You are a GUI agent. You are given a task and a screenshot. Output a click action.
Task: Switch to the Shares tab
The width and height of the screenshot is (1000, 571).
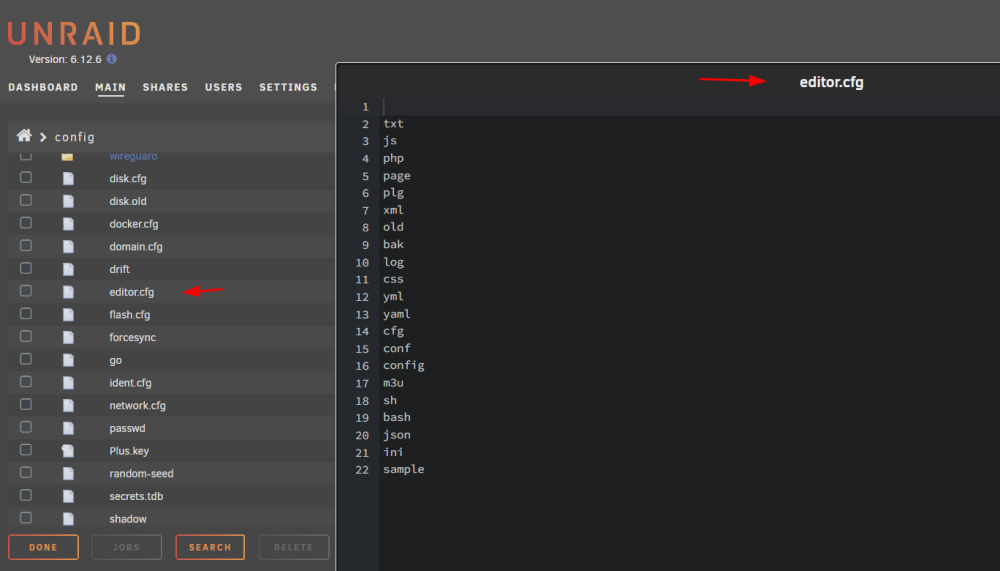165,87
